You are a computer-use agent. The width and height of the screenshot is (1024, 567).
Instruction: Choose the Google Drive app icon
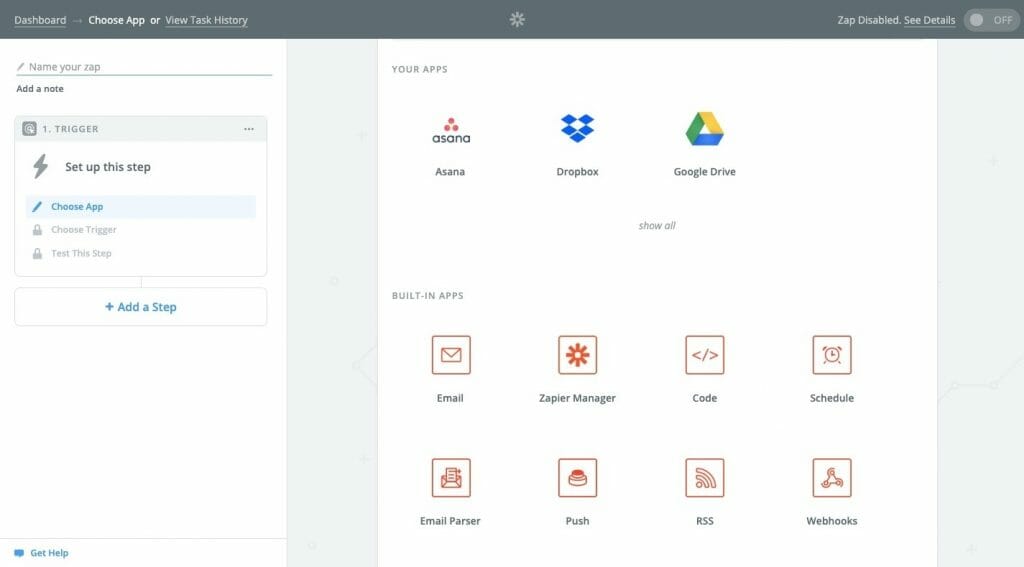705,129
